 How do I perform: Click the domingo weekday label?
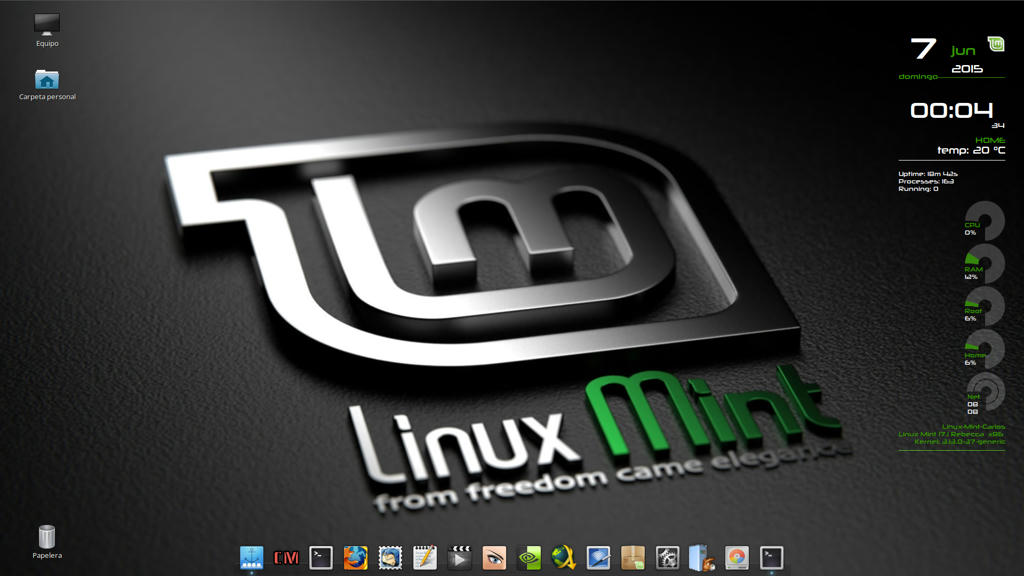click(x=918, y=76)
